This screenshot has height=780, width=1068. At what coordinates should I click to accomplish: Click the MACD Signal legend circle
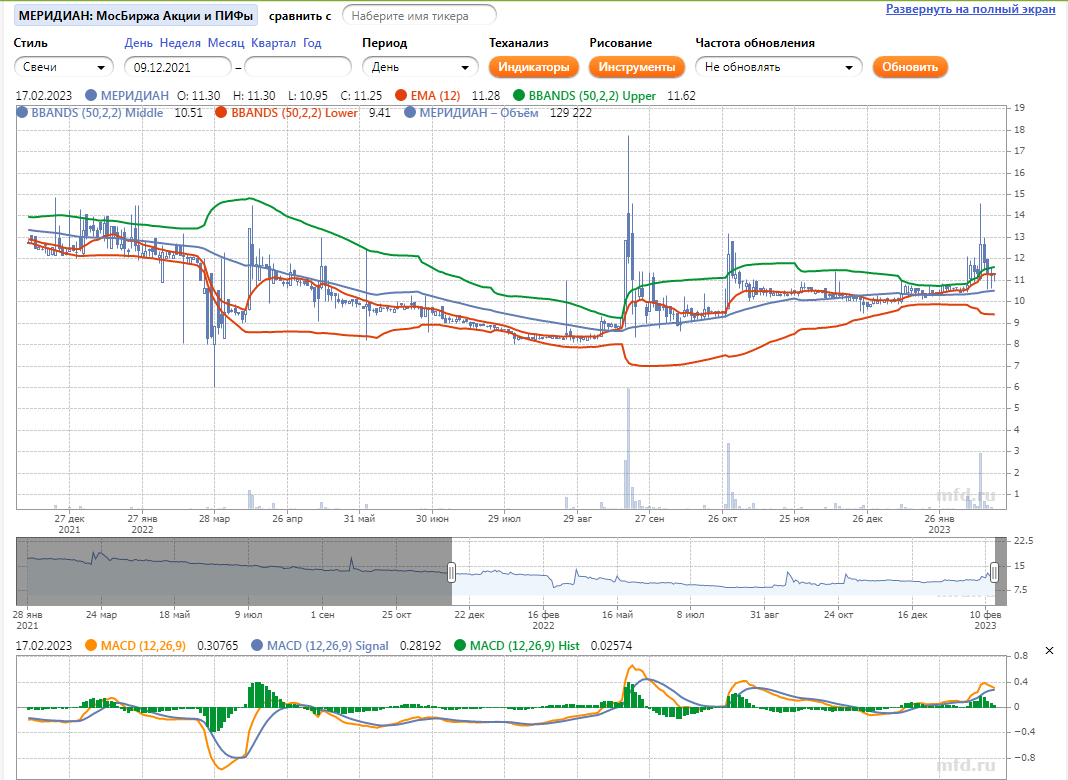click(x=258, y=646)
